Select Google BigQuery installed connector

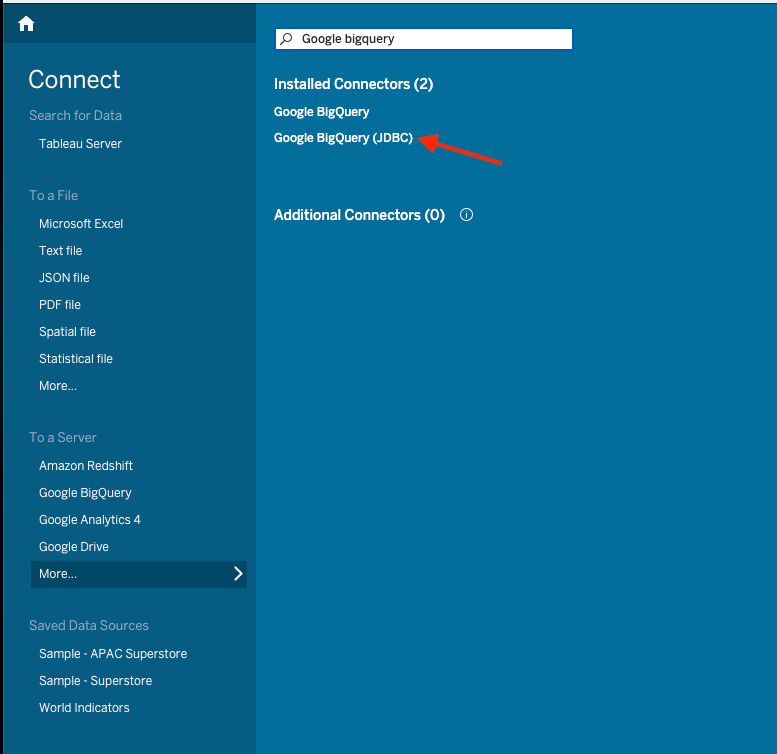pyautogui.click(x=322, y=112)
